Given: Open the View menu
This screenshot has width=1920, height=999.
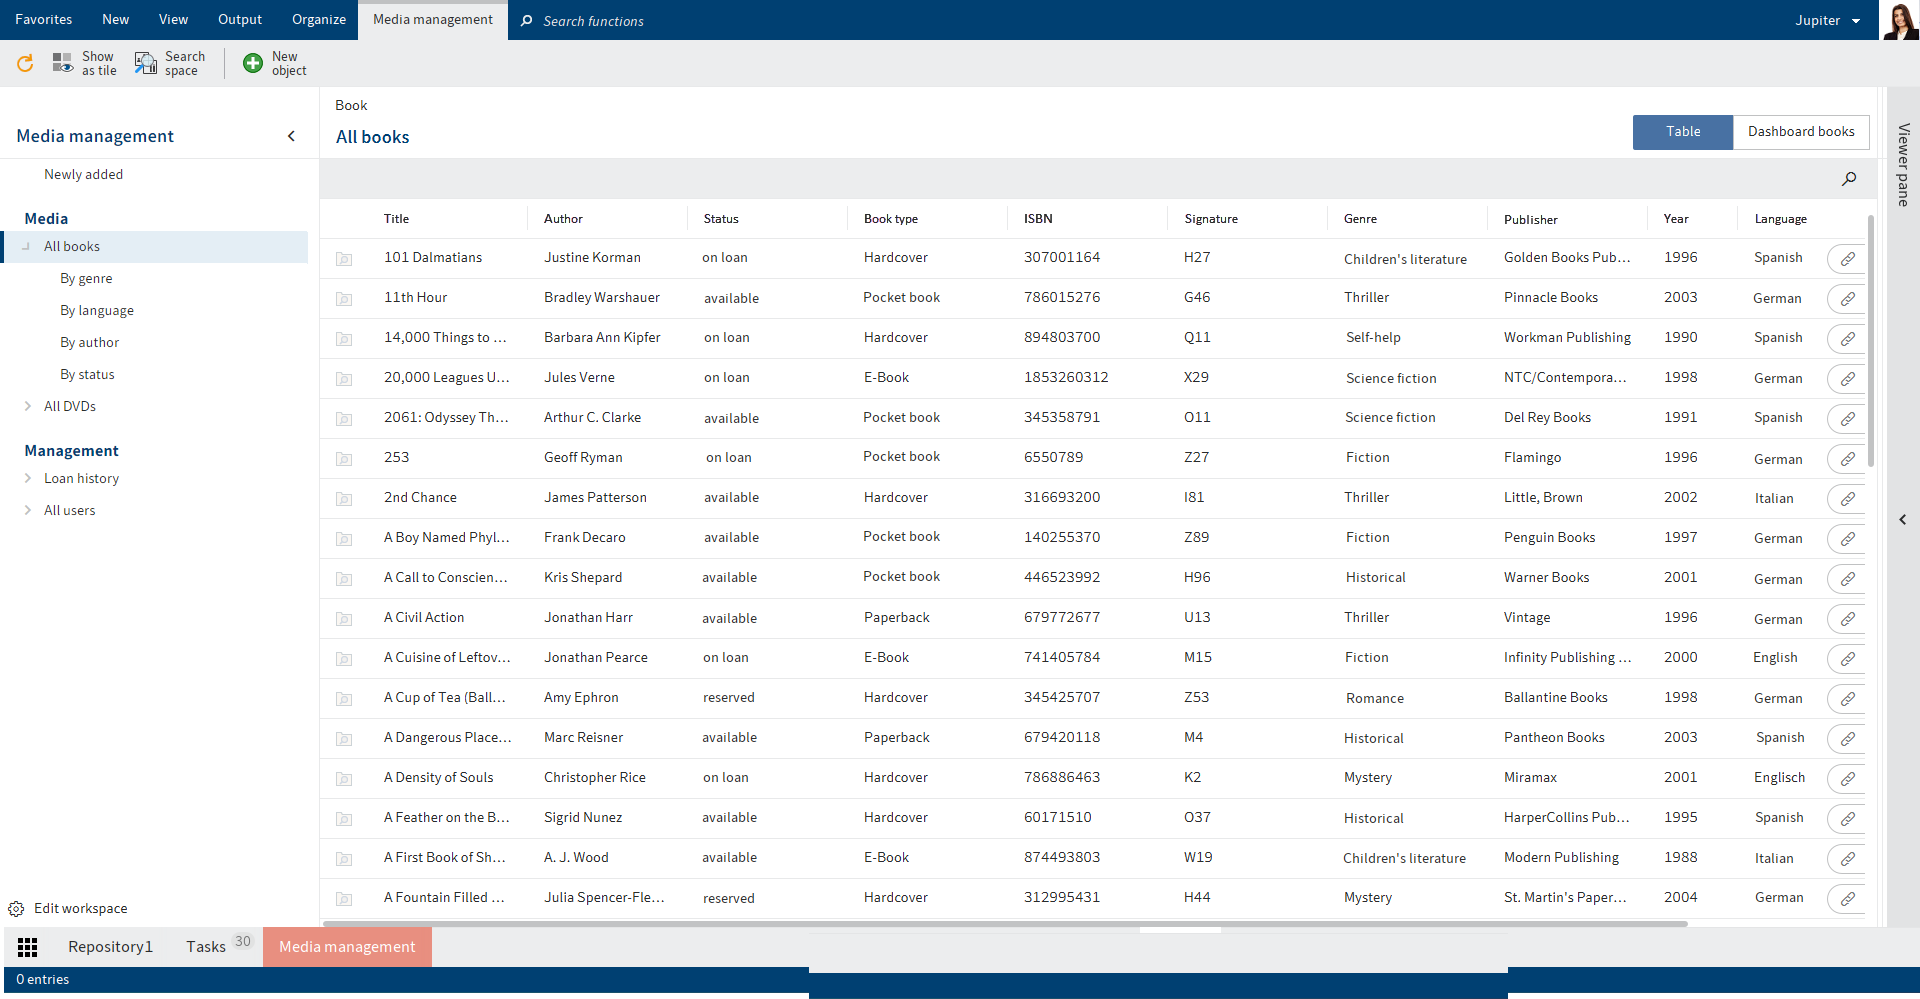Looking at the screenshot, I should 173,20.
